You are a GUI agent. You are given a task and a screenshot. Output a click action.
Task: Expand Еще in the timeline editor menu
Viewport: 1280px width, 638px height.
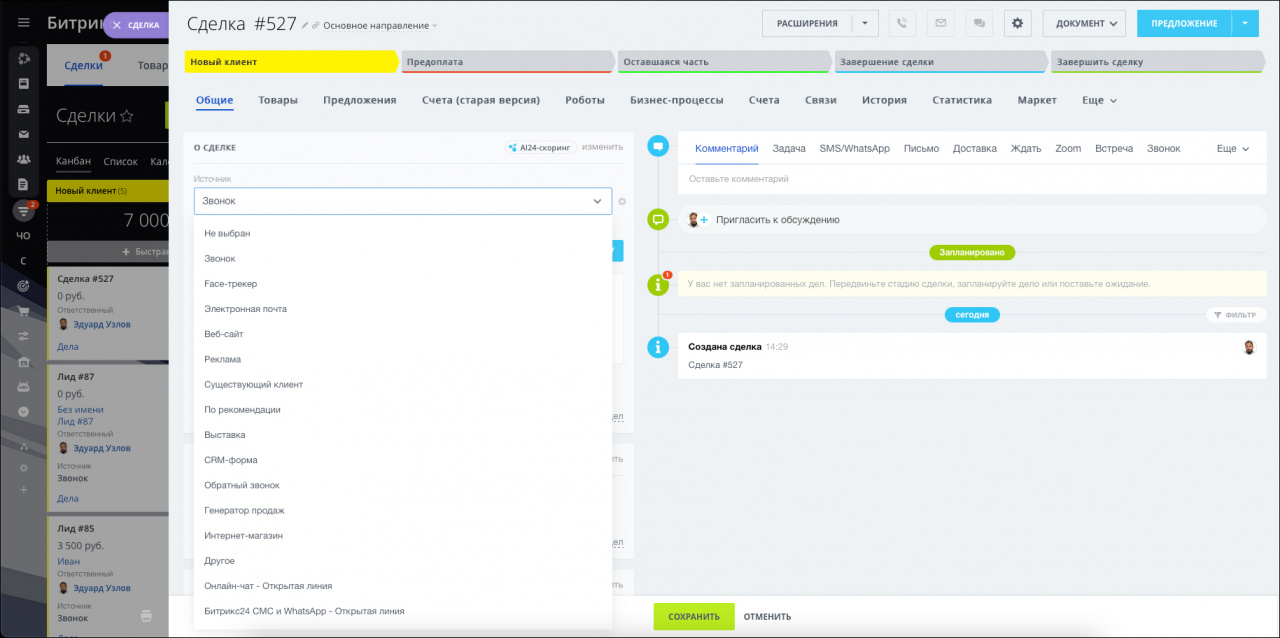tap(1233, 148)
